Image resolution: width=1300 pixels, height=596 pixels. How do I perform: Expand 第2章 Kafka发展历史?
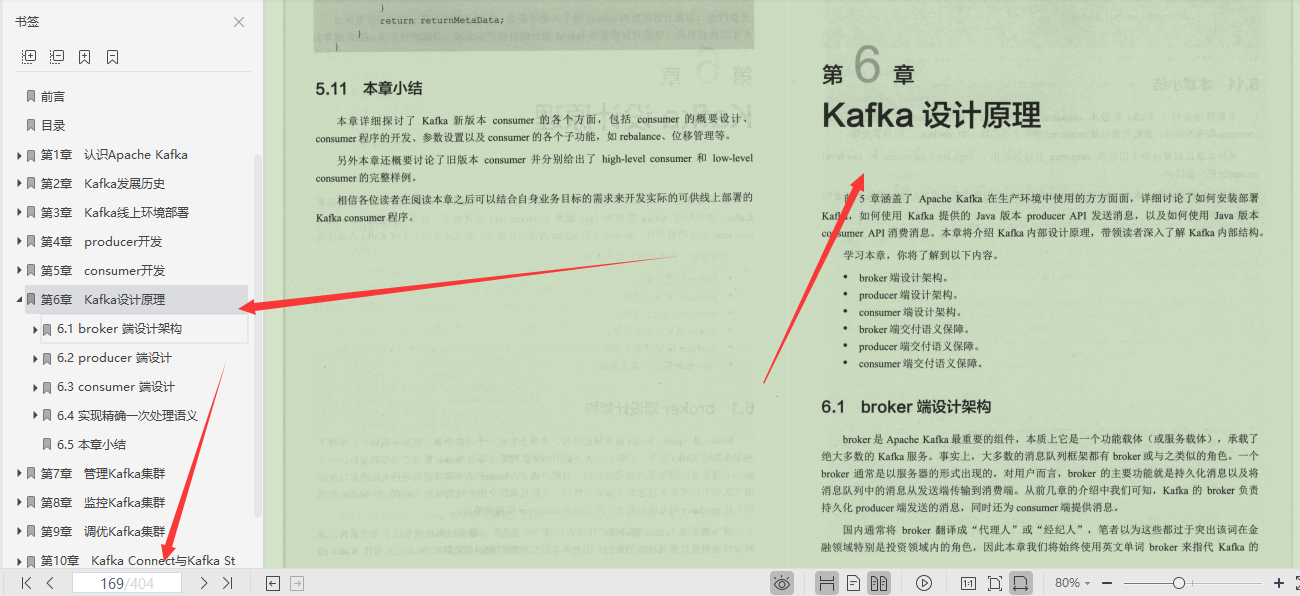tap(19, 184)
